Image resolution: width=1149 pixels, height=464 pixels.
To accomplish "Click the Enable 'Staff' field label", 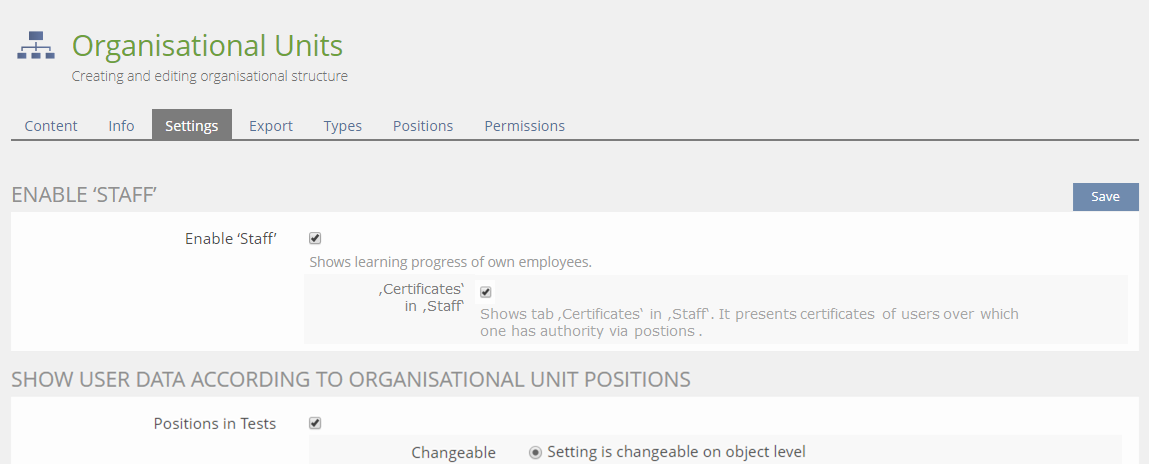I will point(230,239).
